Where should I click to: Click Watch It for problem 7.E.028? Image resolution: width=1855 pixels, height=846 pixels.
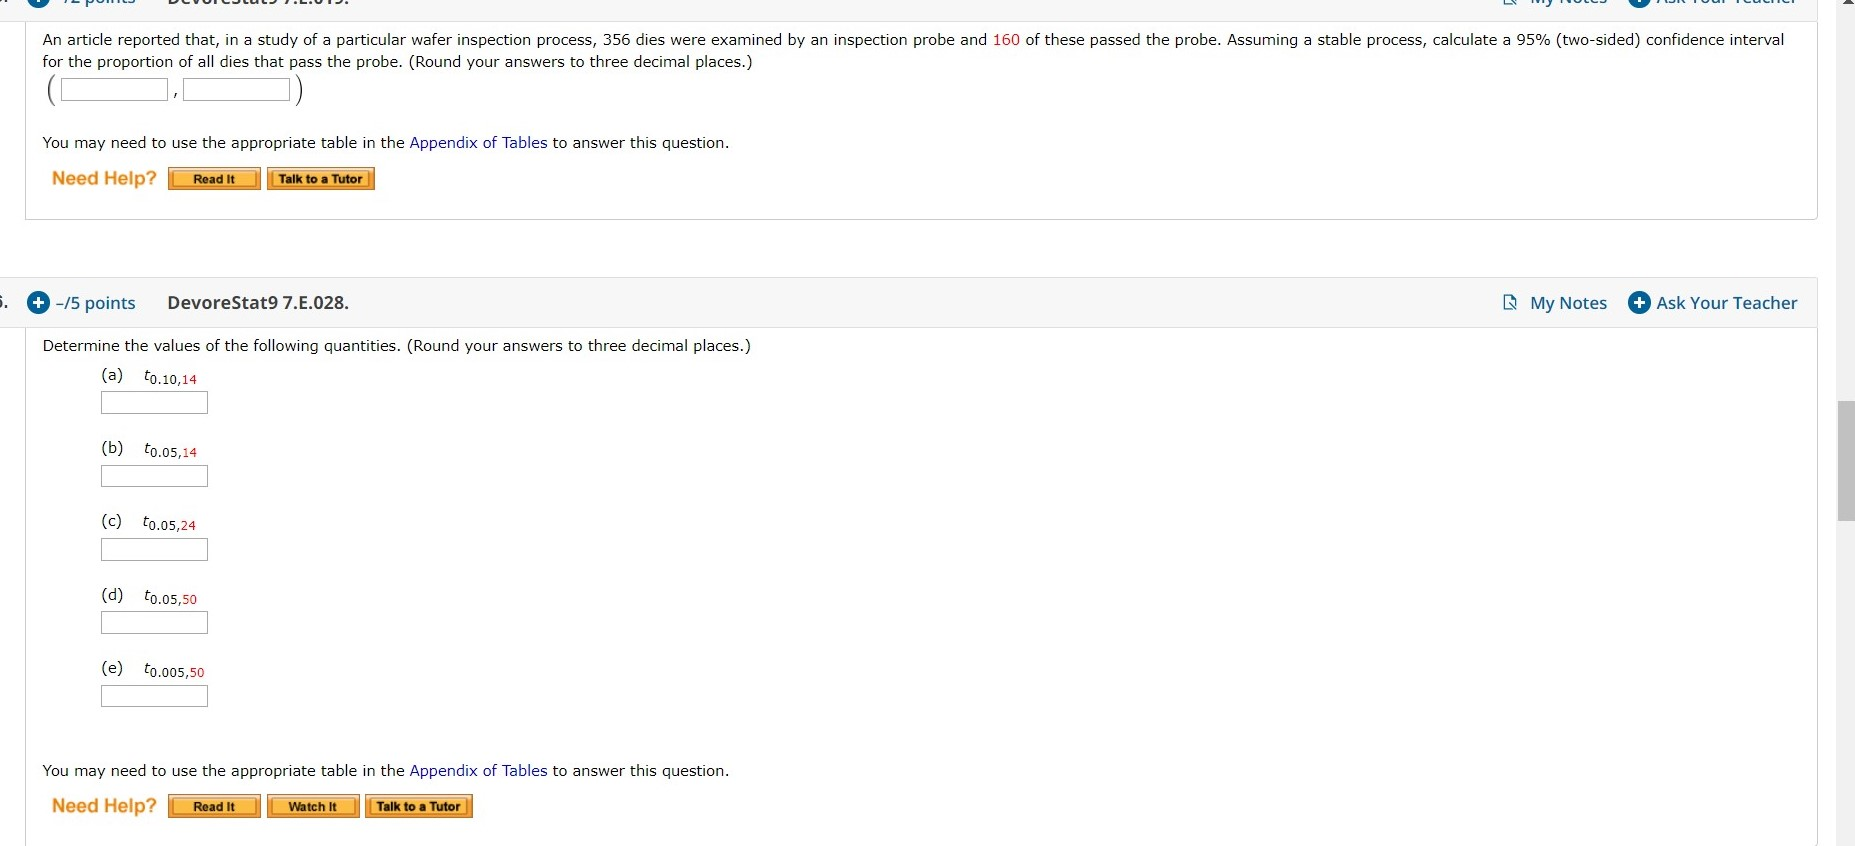(312, 806)
